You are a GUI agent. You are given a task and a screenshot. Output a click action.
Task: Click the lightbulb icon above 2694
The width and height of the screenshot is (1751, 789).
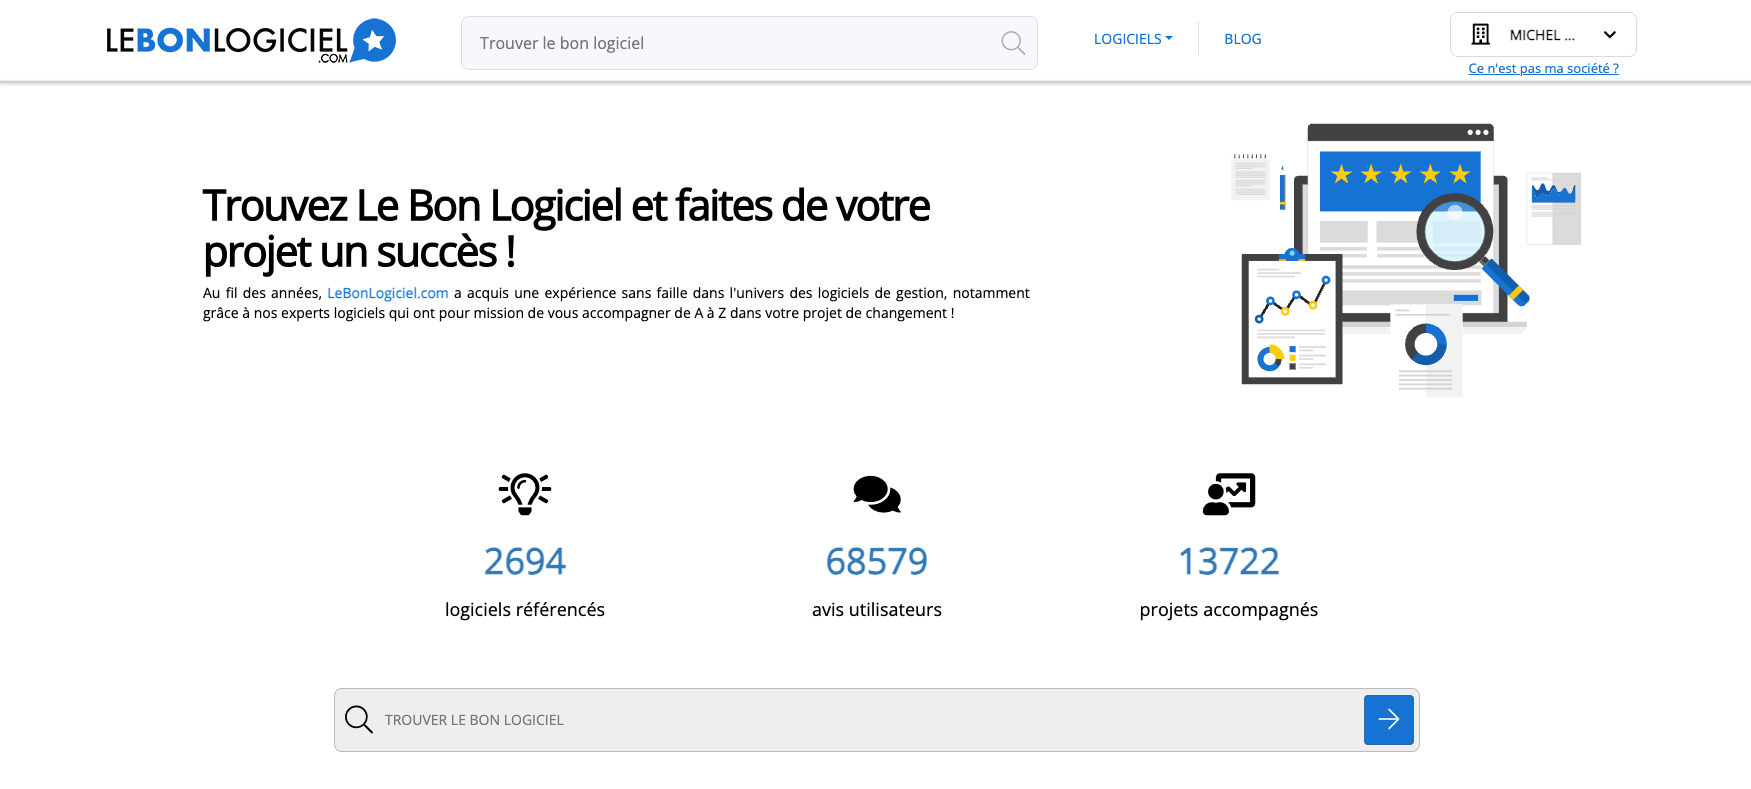525,493
